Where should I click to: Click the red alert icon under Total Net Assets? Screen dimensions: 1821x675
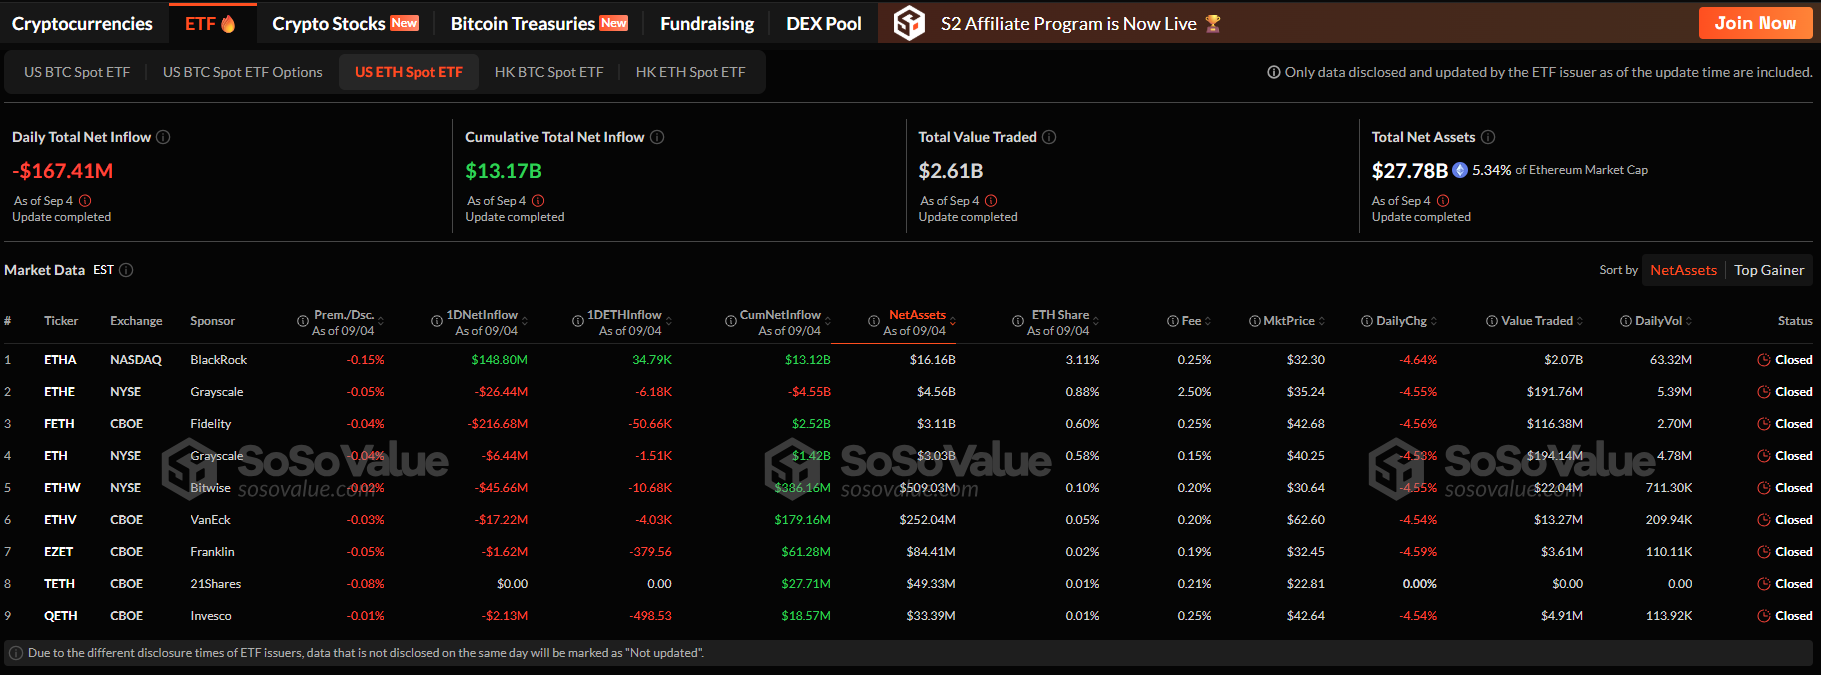pyautogui.click(x=1442, y=201)
